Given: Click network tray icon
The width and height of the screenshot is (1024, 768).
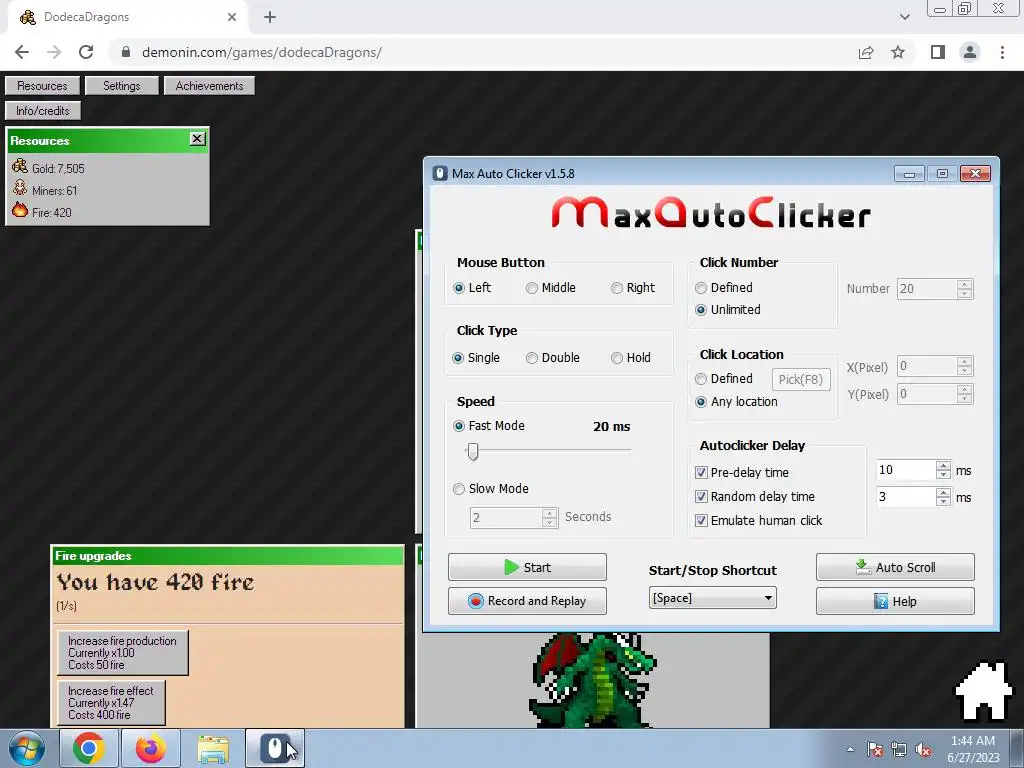Looking at the screenshot, I should [899, 750].
